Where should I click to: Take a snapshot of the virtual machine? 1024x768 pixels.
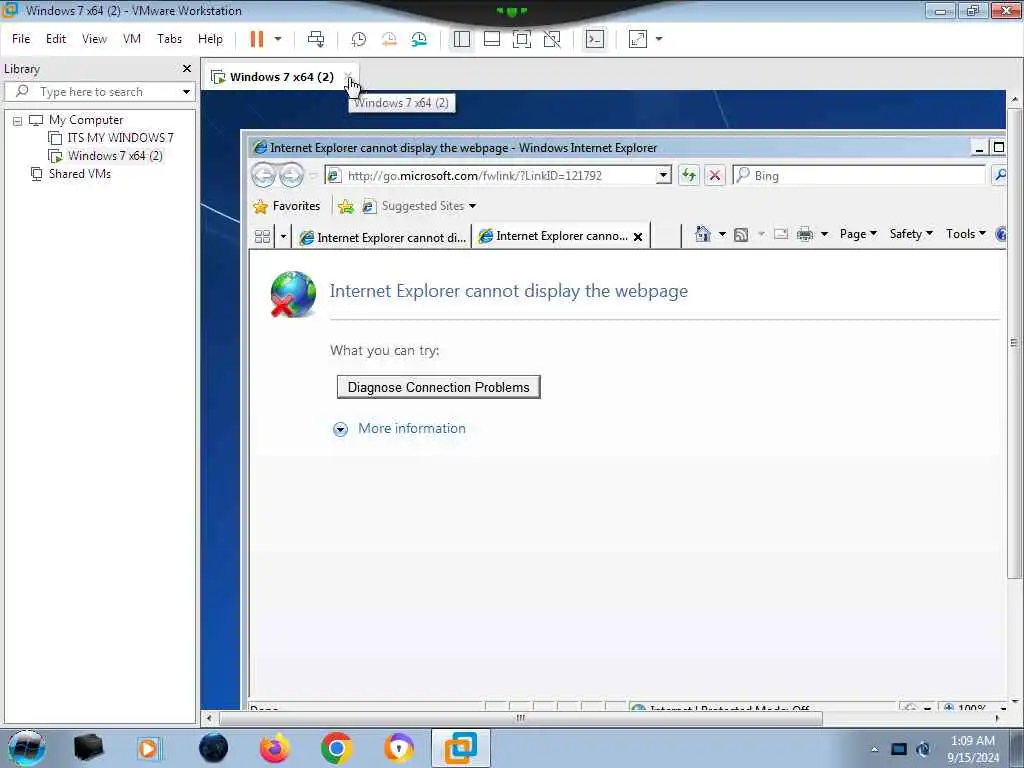pos(359,39)
